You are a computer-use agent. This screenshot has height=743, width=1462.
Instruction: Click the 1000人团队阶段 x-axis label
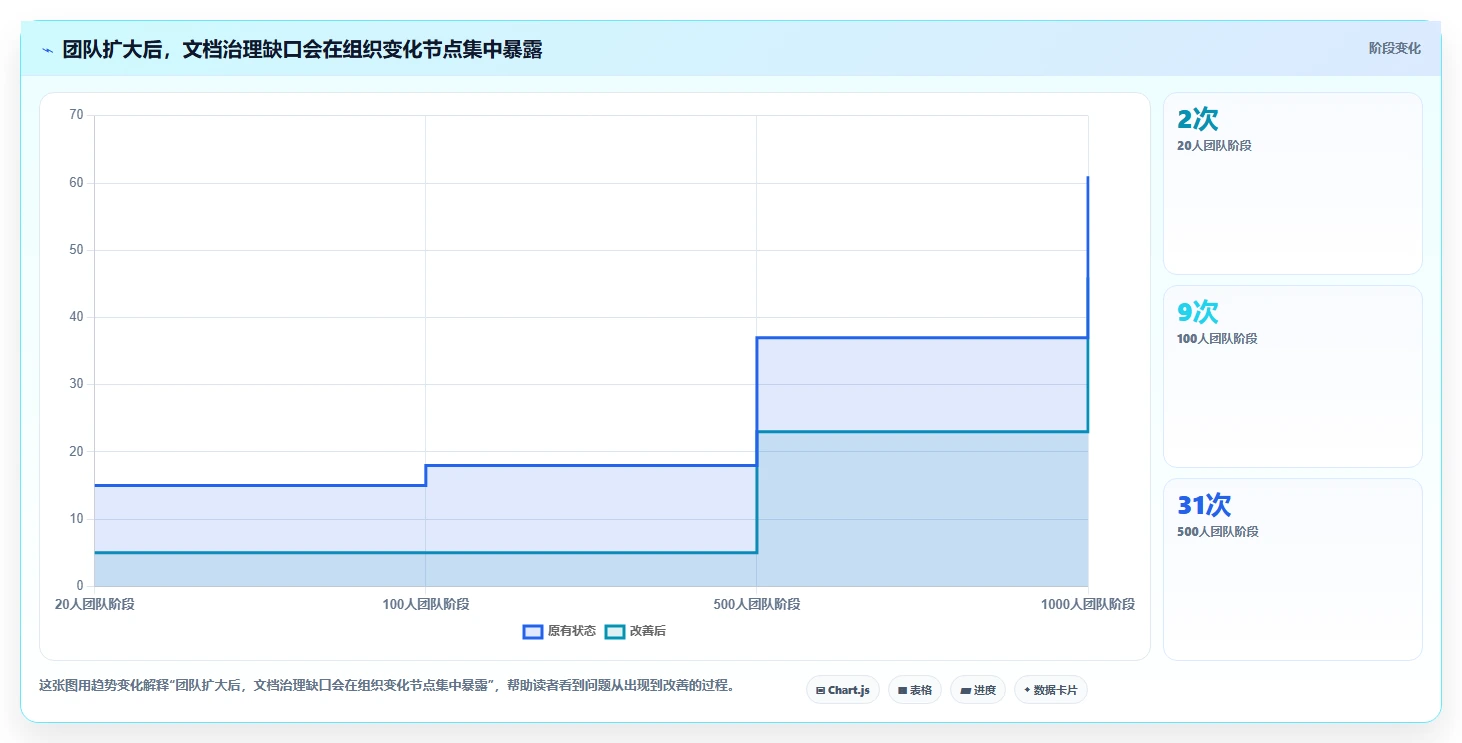[1087, 604]
